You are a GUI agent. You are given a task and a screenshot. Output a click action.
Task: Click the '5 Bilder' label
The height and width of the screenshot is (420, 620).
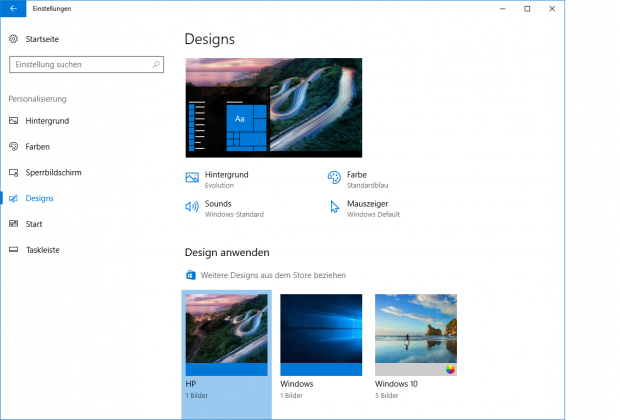(x=387, y=395)
